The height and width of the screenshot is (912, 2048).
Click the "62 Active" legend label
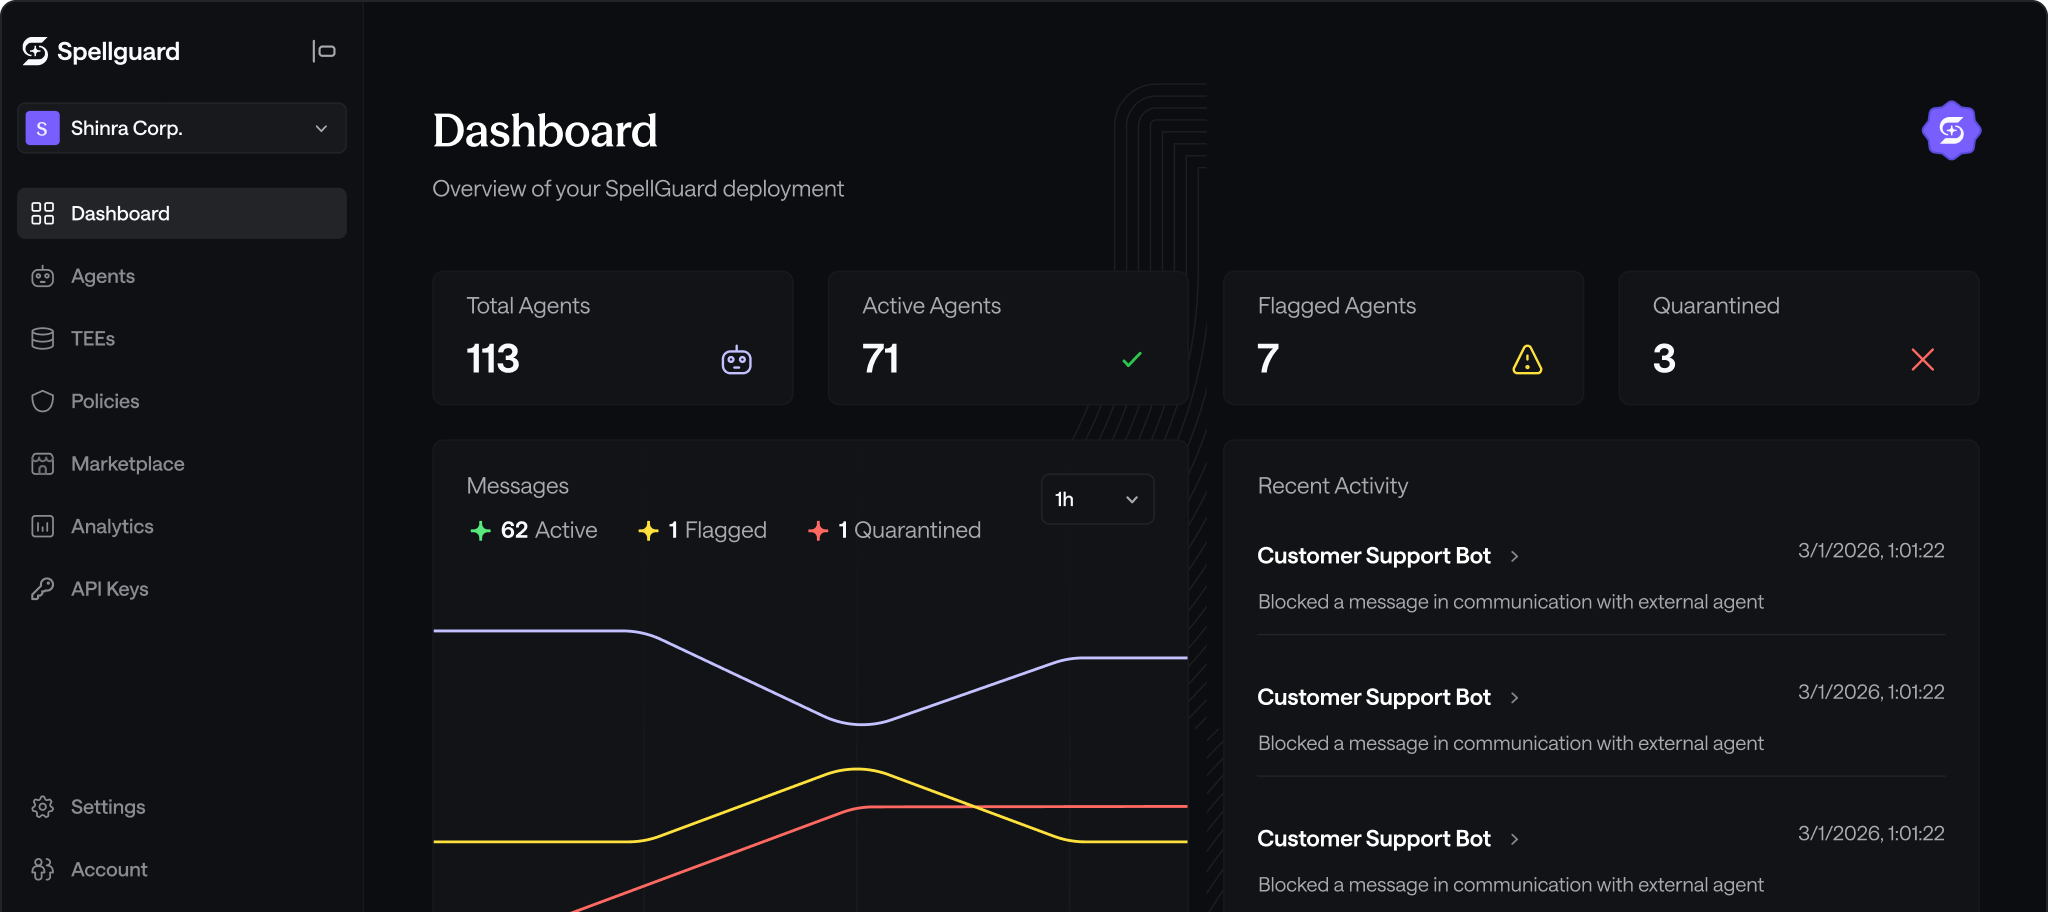coord(549,530)
